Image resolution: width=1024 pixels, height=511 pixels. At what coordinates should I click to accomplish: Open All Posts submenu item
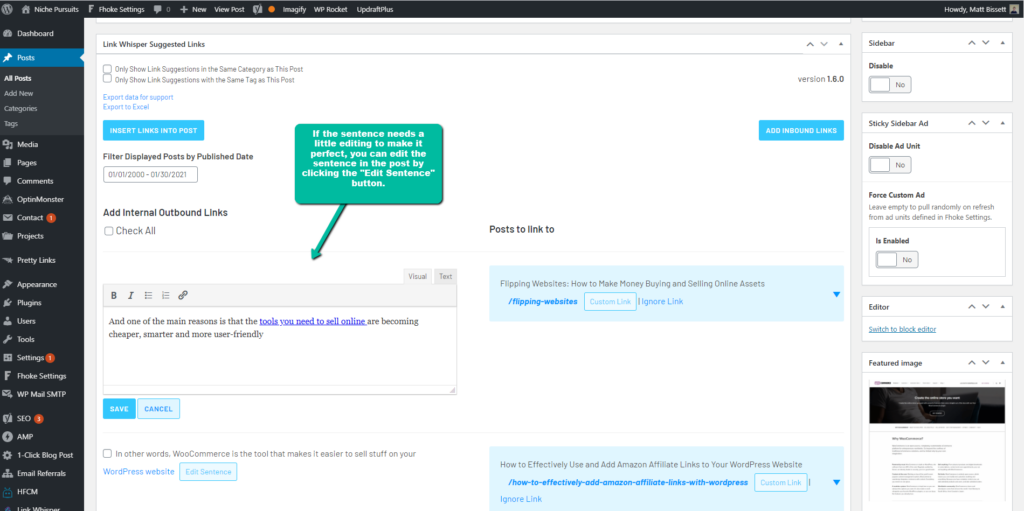click(x=18, y=78)
